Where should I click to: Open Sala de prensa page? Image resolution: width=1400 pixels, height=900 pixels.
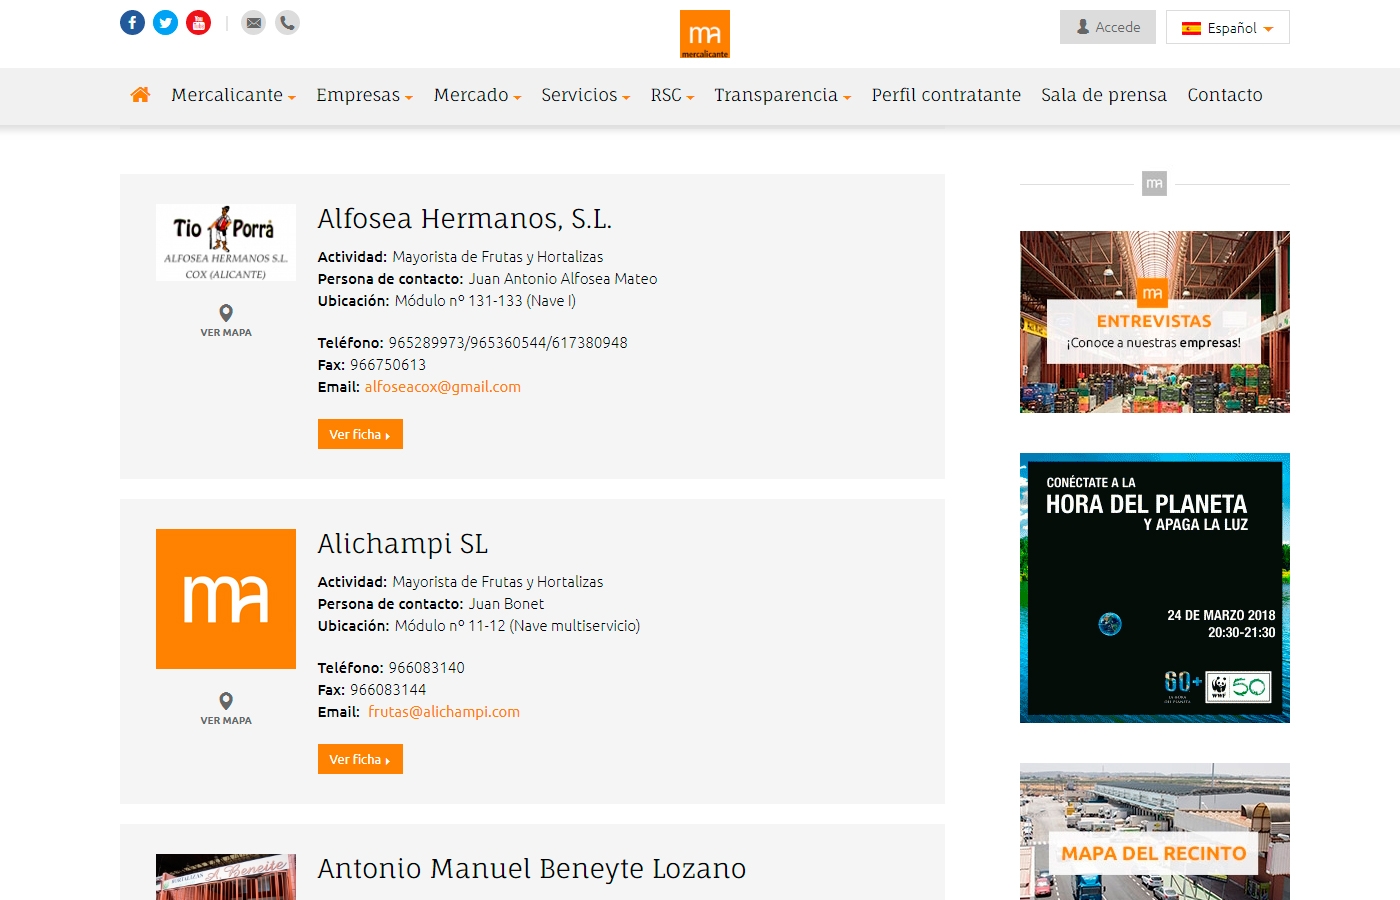(1104, 95)
